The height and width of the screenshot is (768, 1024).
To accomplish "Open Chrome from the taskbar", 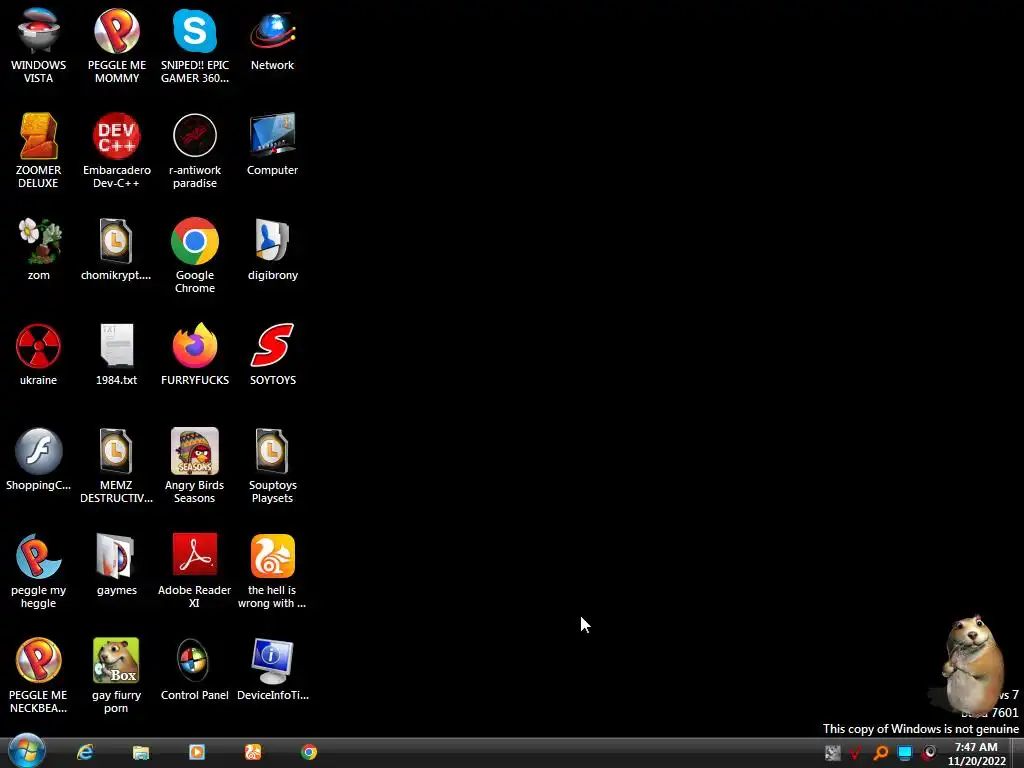I will (309, 752).
